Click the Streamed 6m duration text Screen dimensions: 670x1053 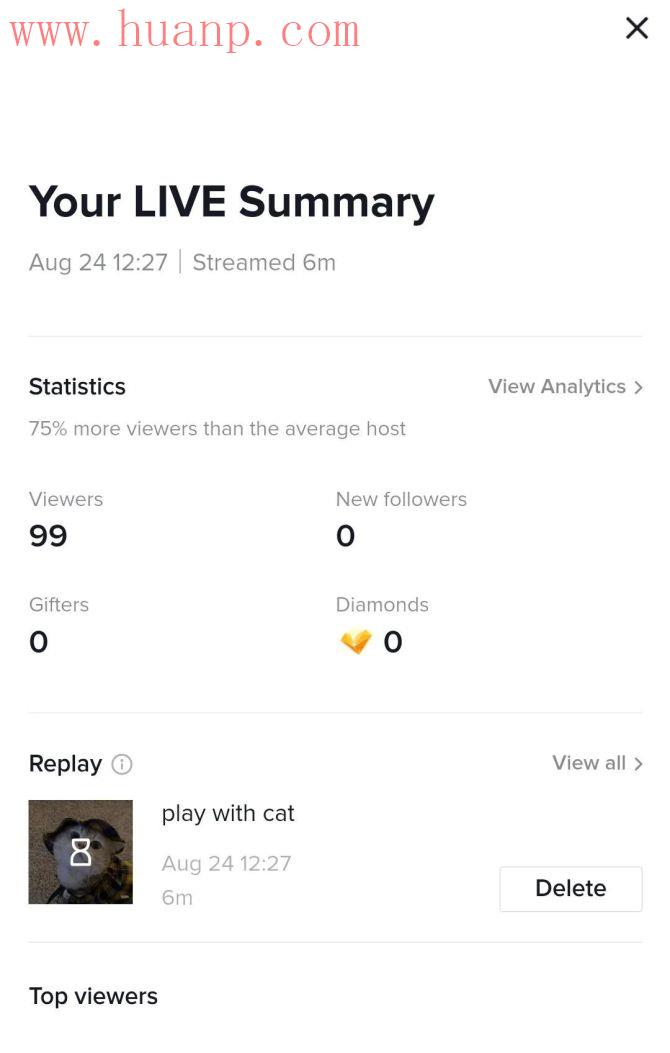[264, 263]
